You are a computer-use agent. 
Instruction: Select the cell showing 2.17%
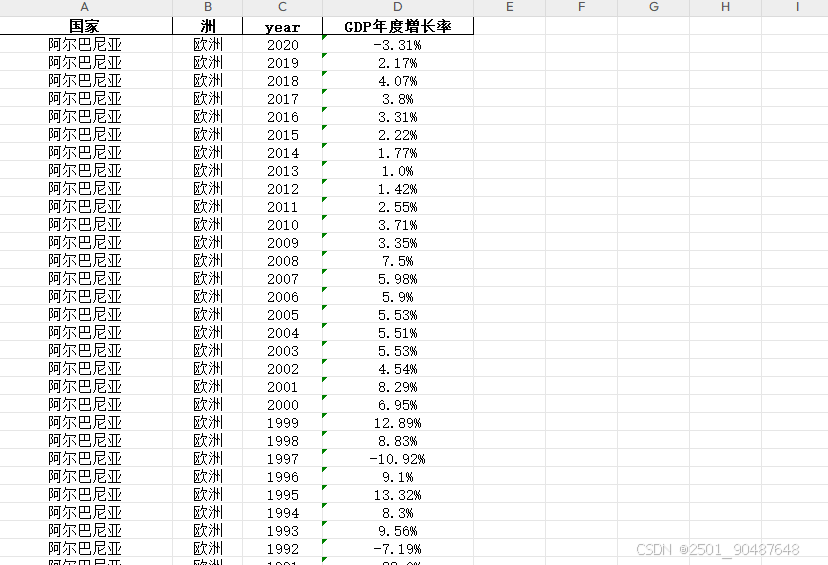[398, 63]
